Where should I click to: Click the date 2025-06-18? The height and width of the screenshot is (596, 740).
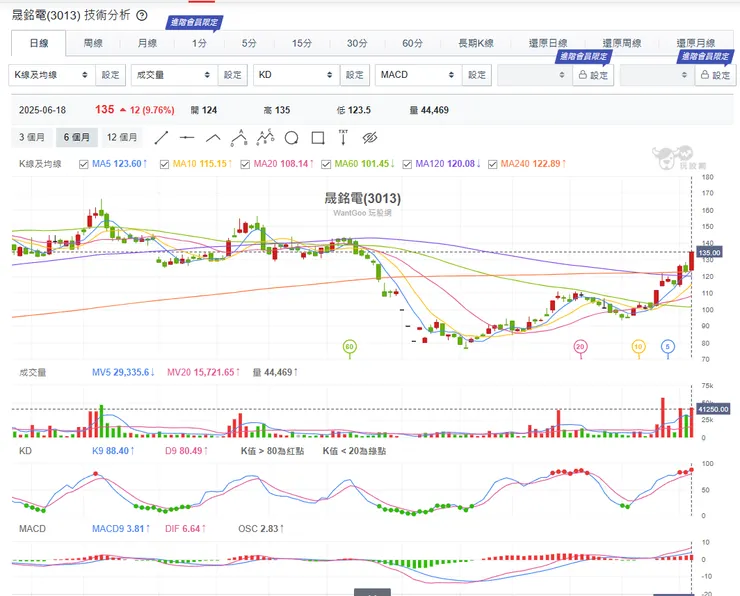click(42, 110)
